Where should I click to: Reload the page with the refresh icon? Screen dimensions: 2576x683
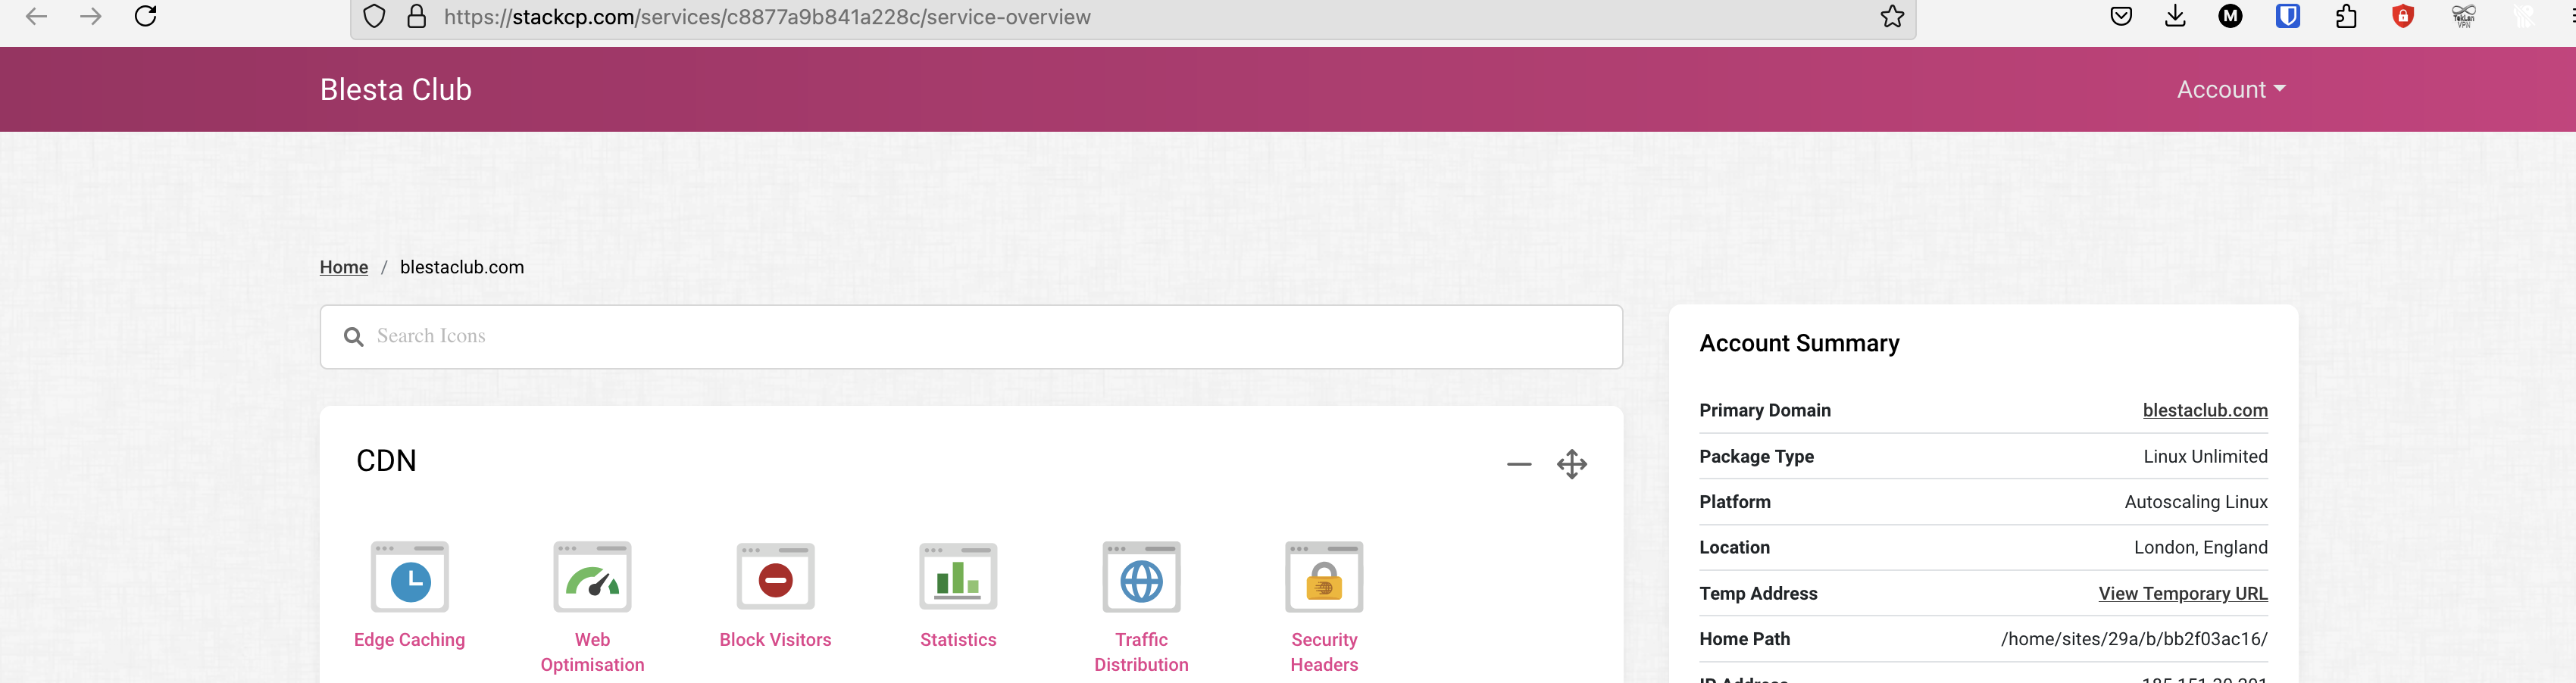(146, 16)
